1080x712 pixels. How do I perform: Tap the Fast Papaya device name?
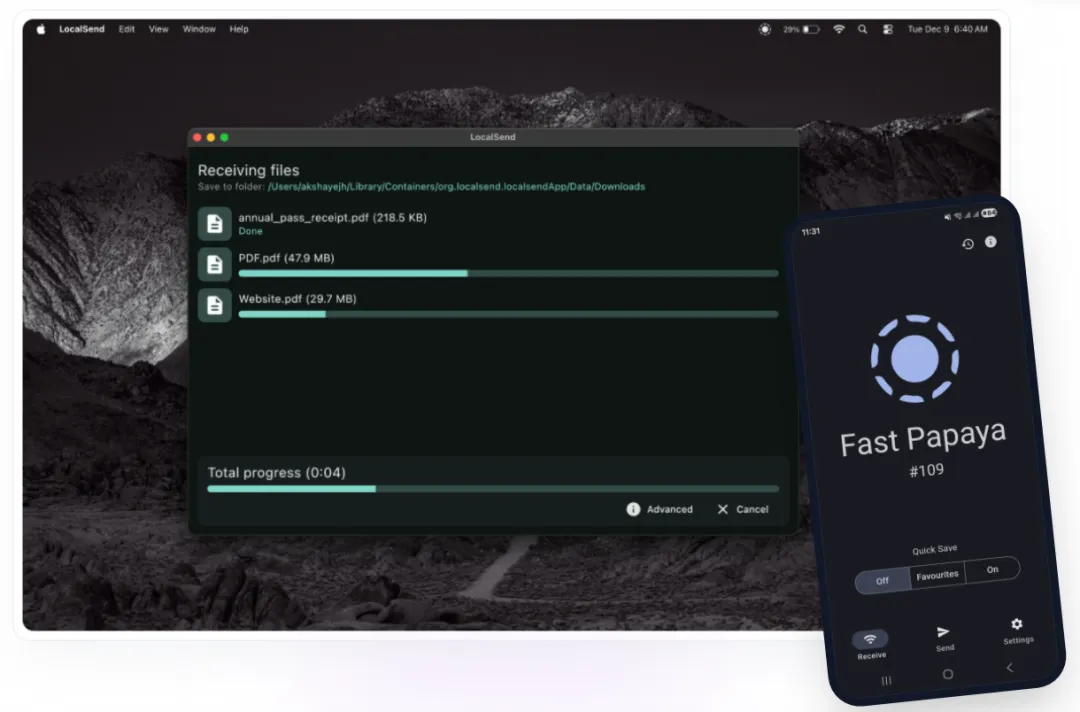click(x=923, y=438)
